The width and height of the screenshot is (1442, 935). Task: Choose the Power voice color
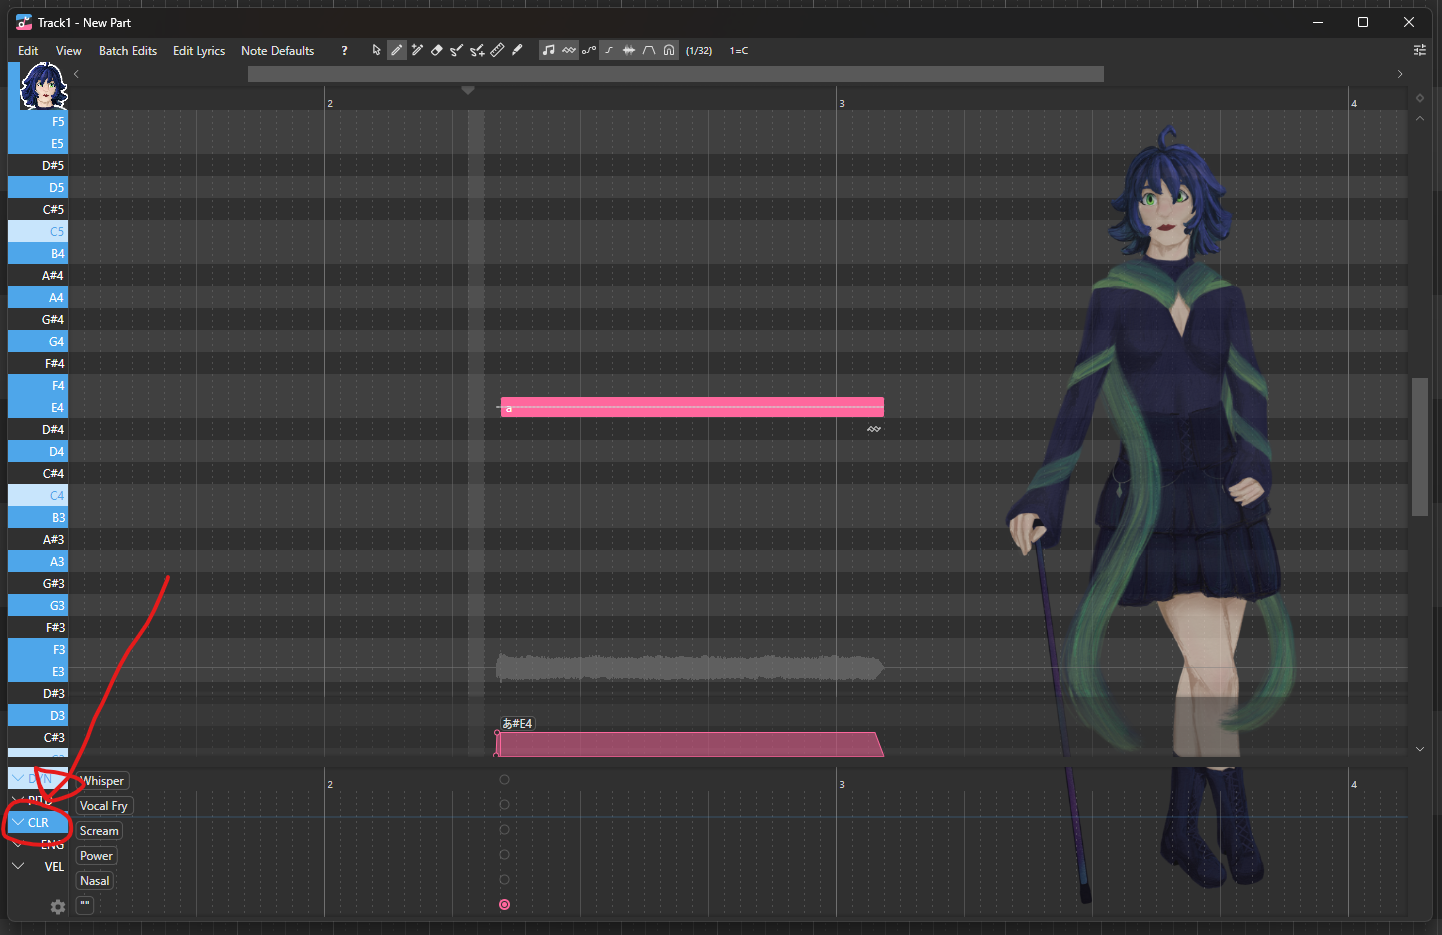coord(96,856)
